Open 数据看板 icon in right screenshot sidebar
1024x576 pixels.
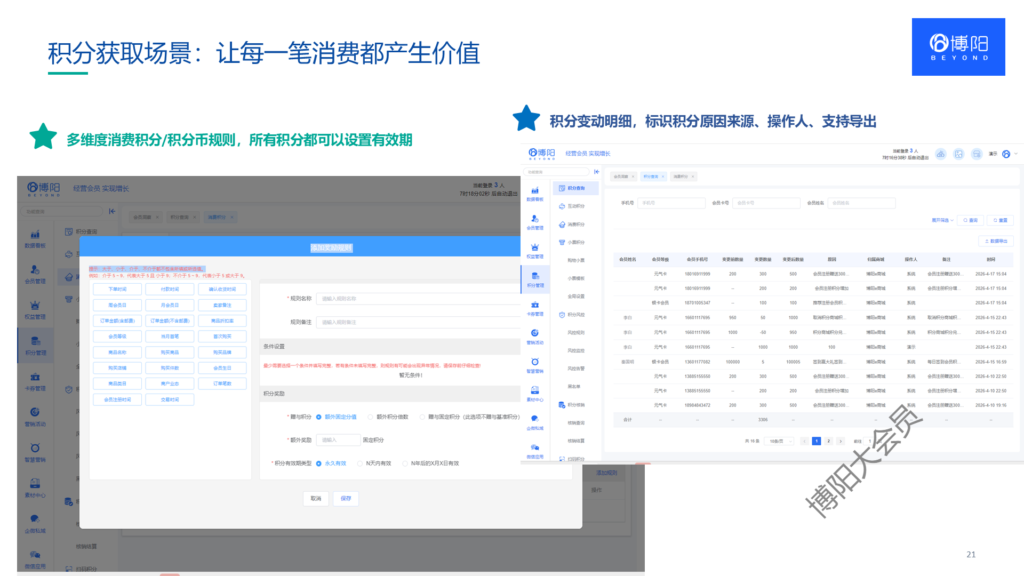coord(535,191)
